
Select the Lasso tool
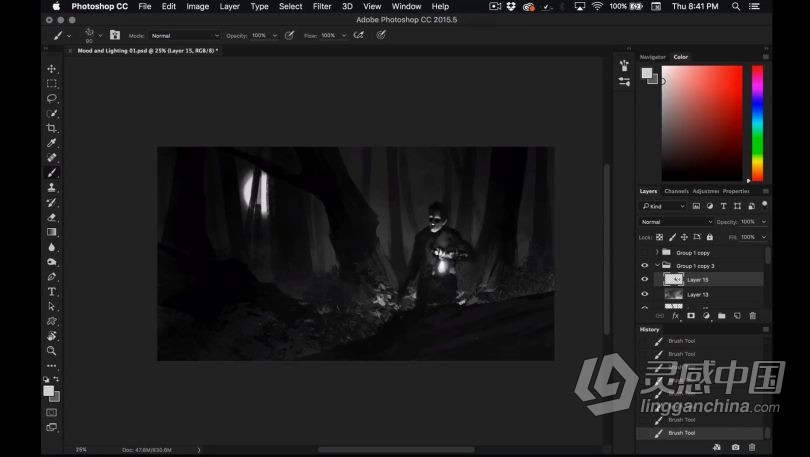coord(52,98)
